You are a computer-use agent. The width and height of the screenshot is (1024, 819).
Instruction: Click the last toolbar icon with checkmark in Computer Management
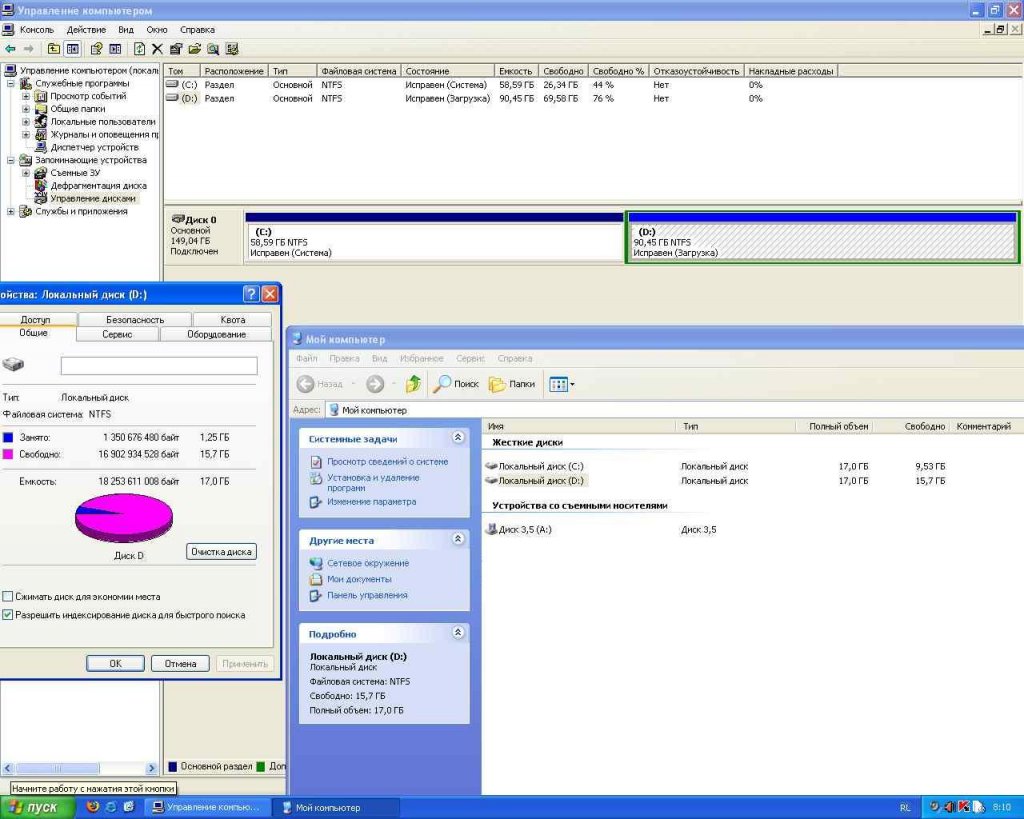coord(232,49)
